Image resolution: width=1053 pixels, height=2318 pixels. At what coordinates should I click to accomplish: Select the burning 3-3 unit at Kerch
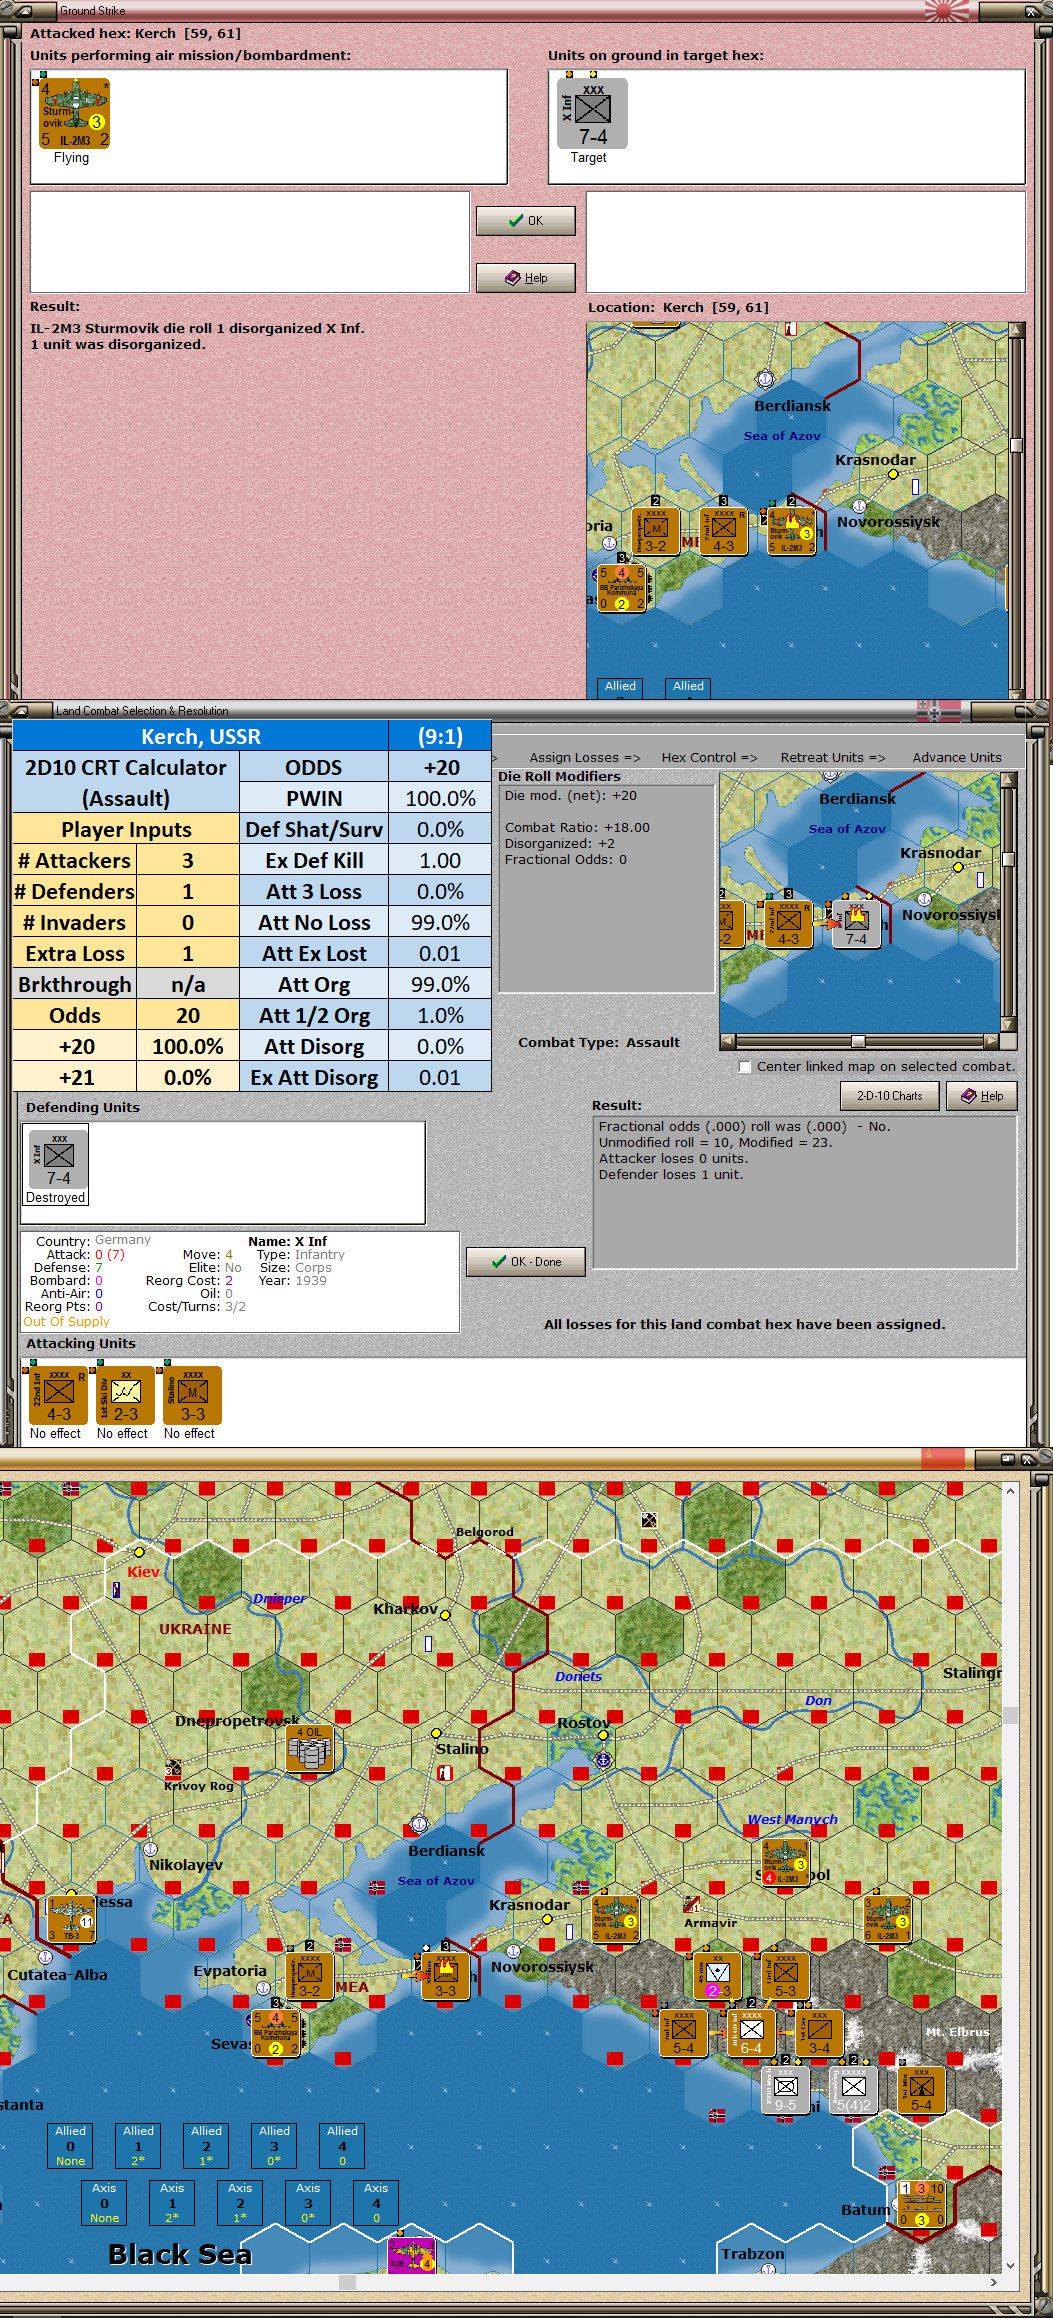[445, 1975]
